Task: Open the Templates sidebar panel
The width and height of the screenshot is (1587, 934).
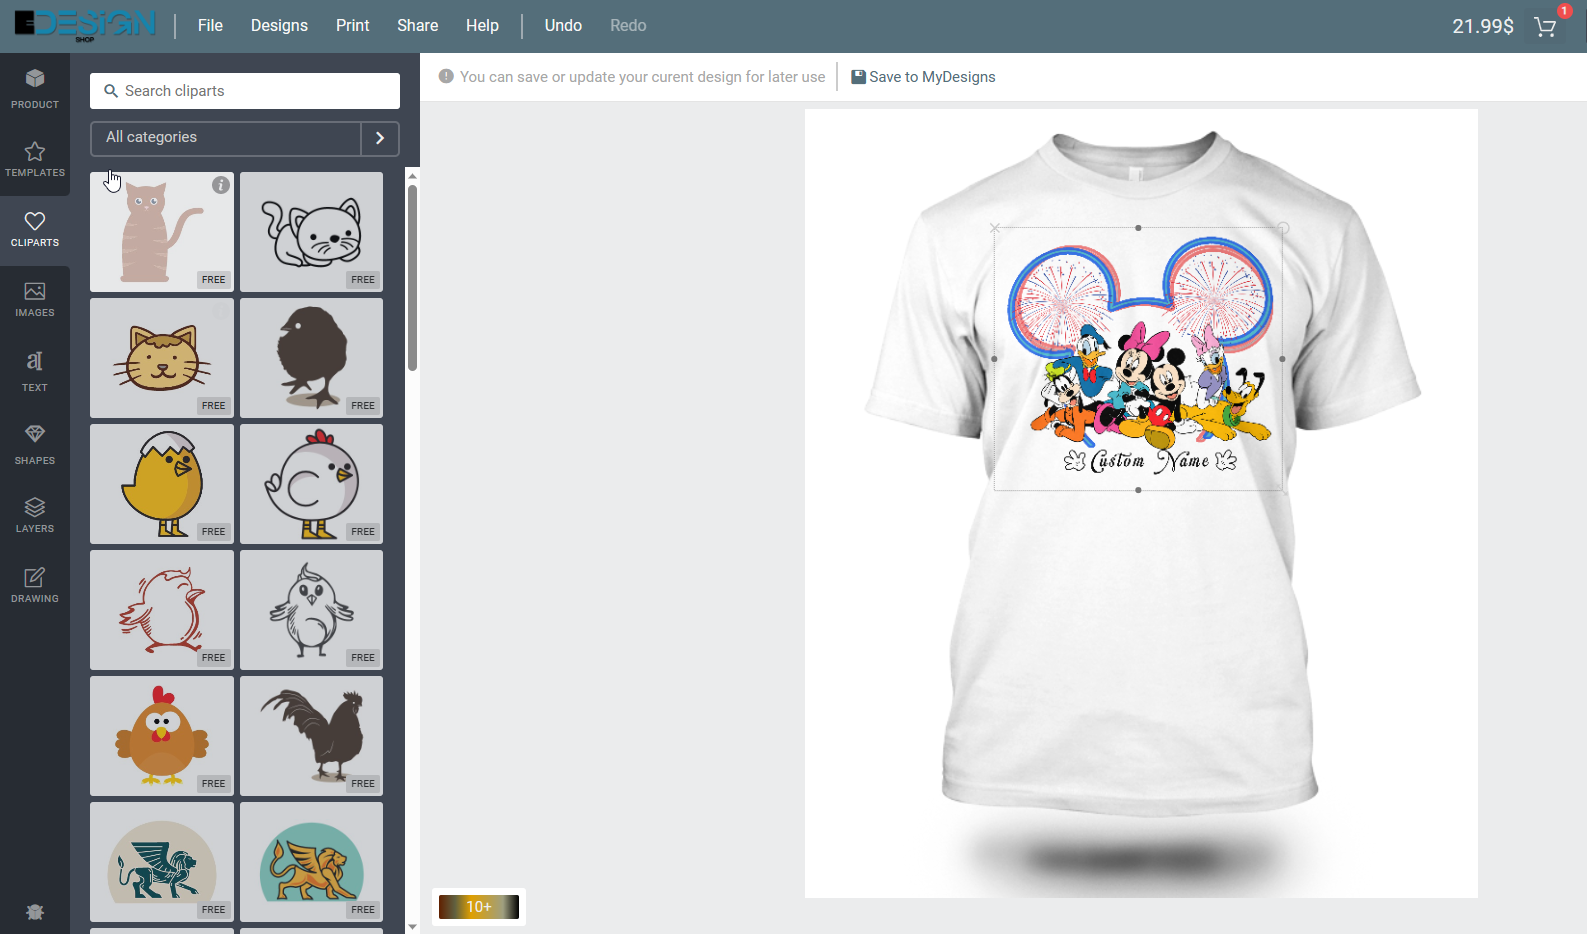Action: (35, 159)
